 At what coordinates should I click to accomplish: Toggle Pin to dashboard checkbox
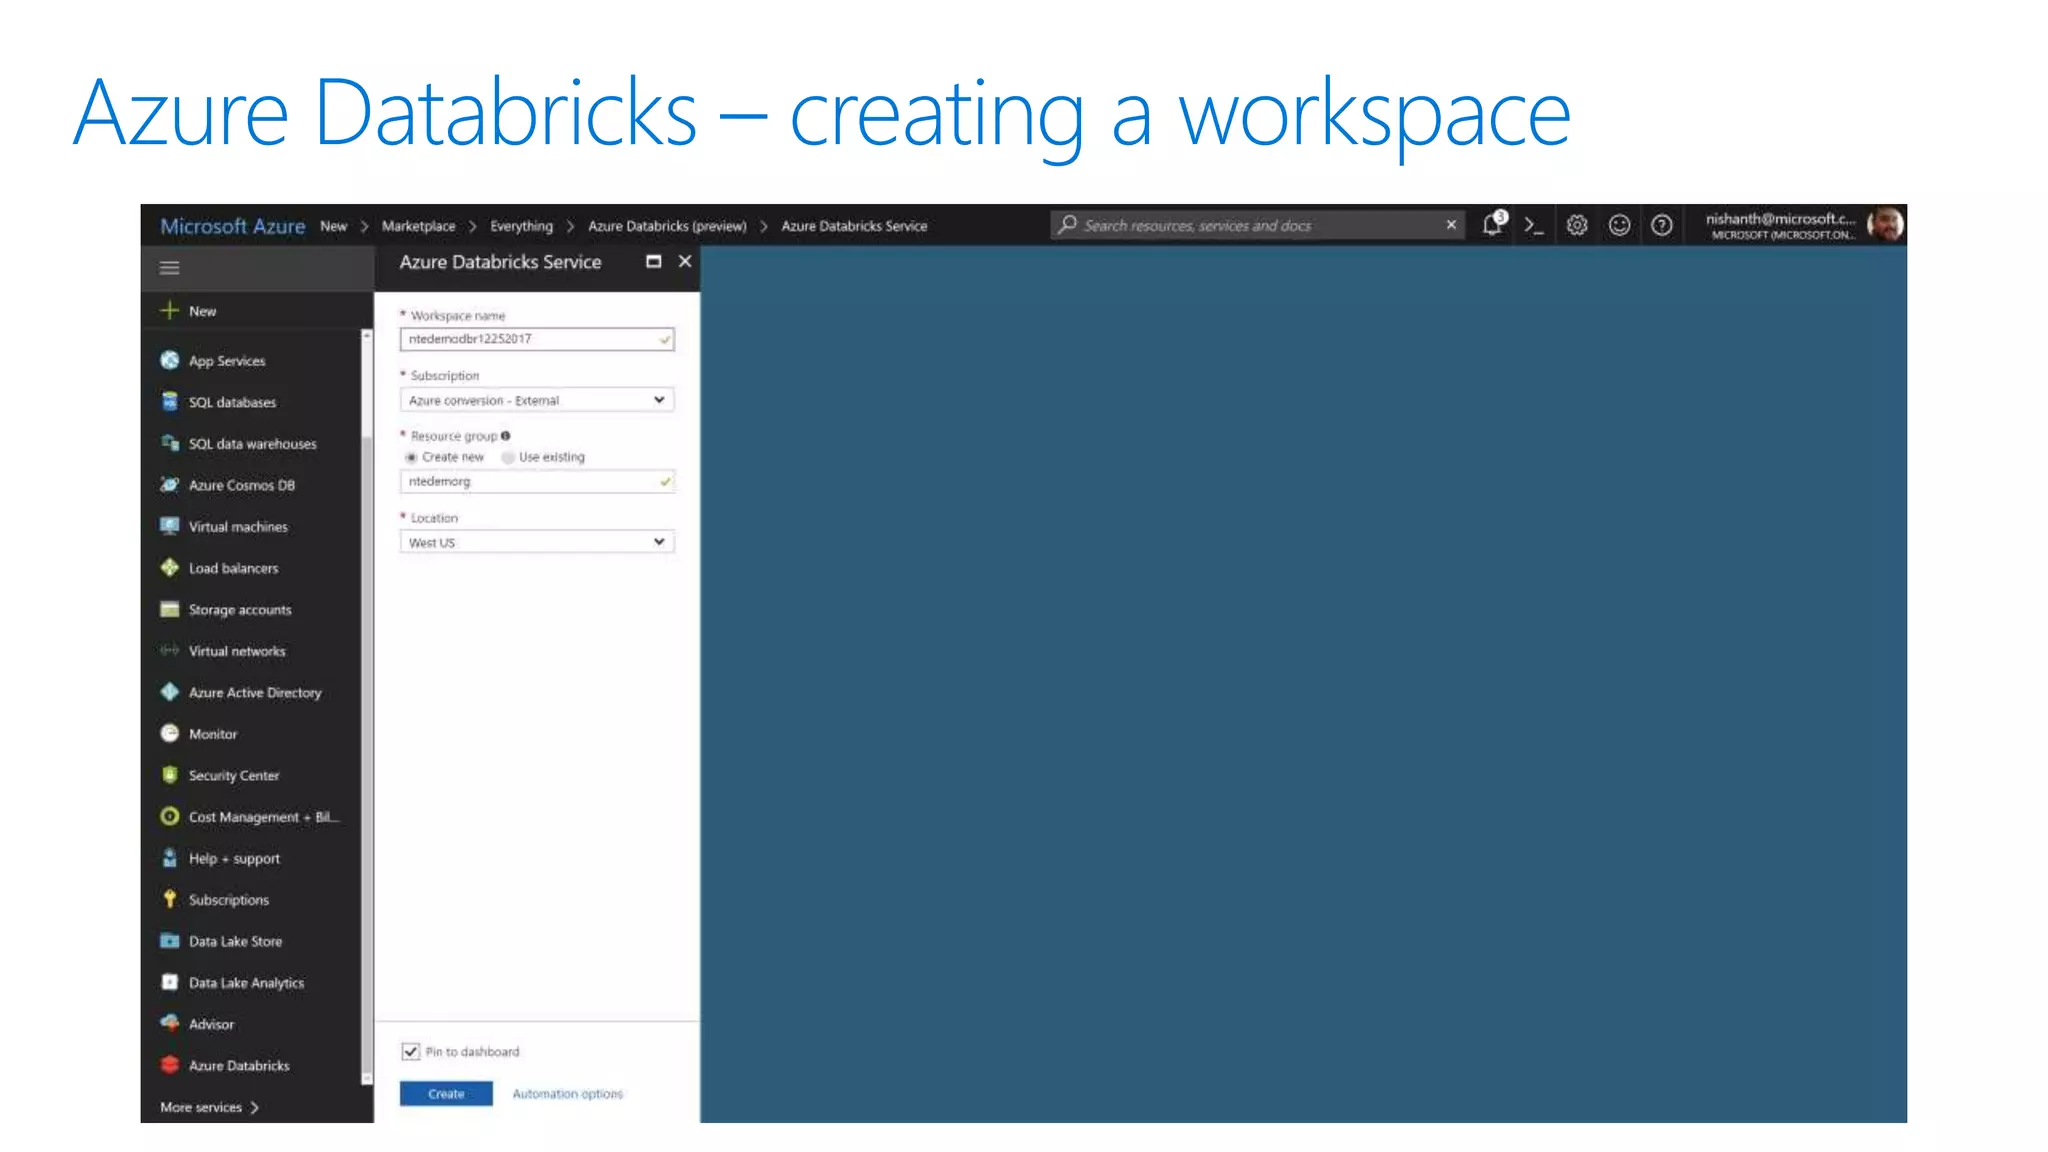pos(410,1051)
